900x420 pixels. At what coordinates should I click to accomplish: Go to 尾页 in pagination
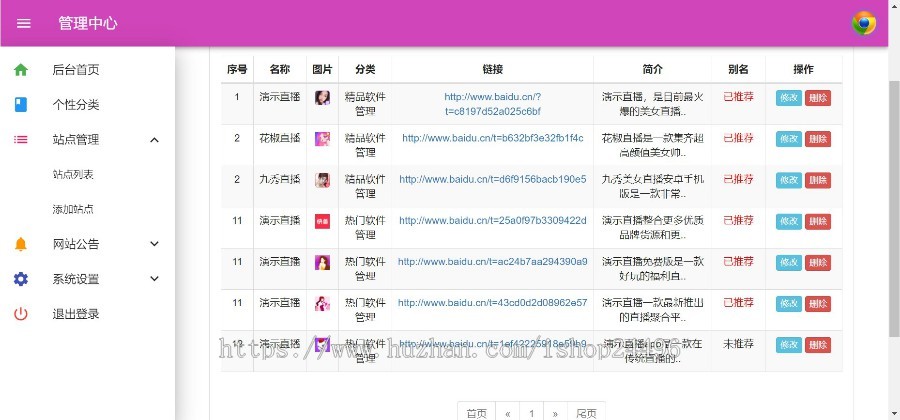[587, 412]
